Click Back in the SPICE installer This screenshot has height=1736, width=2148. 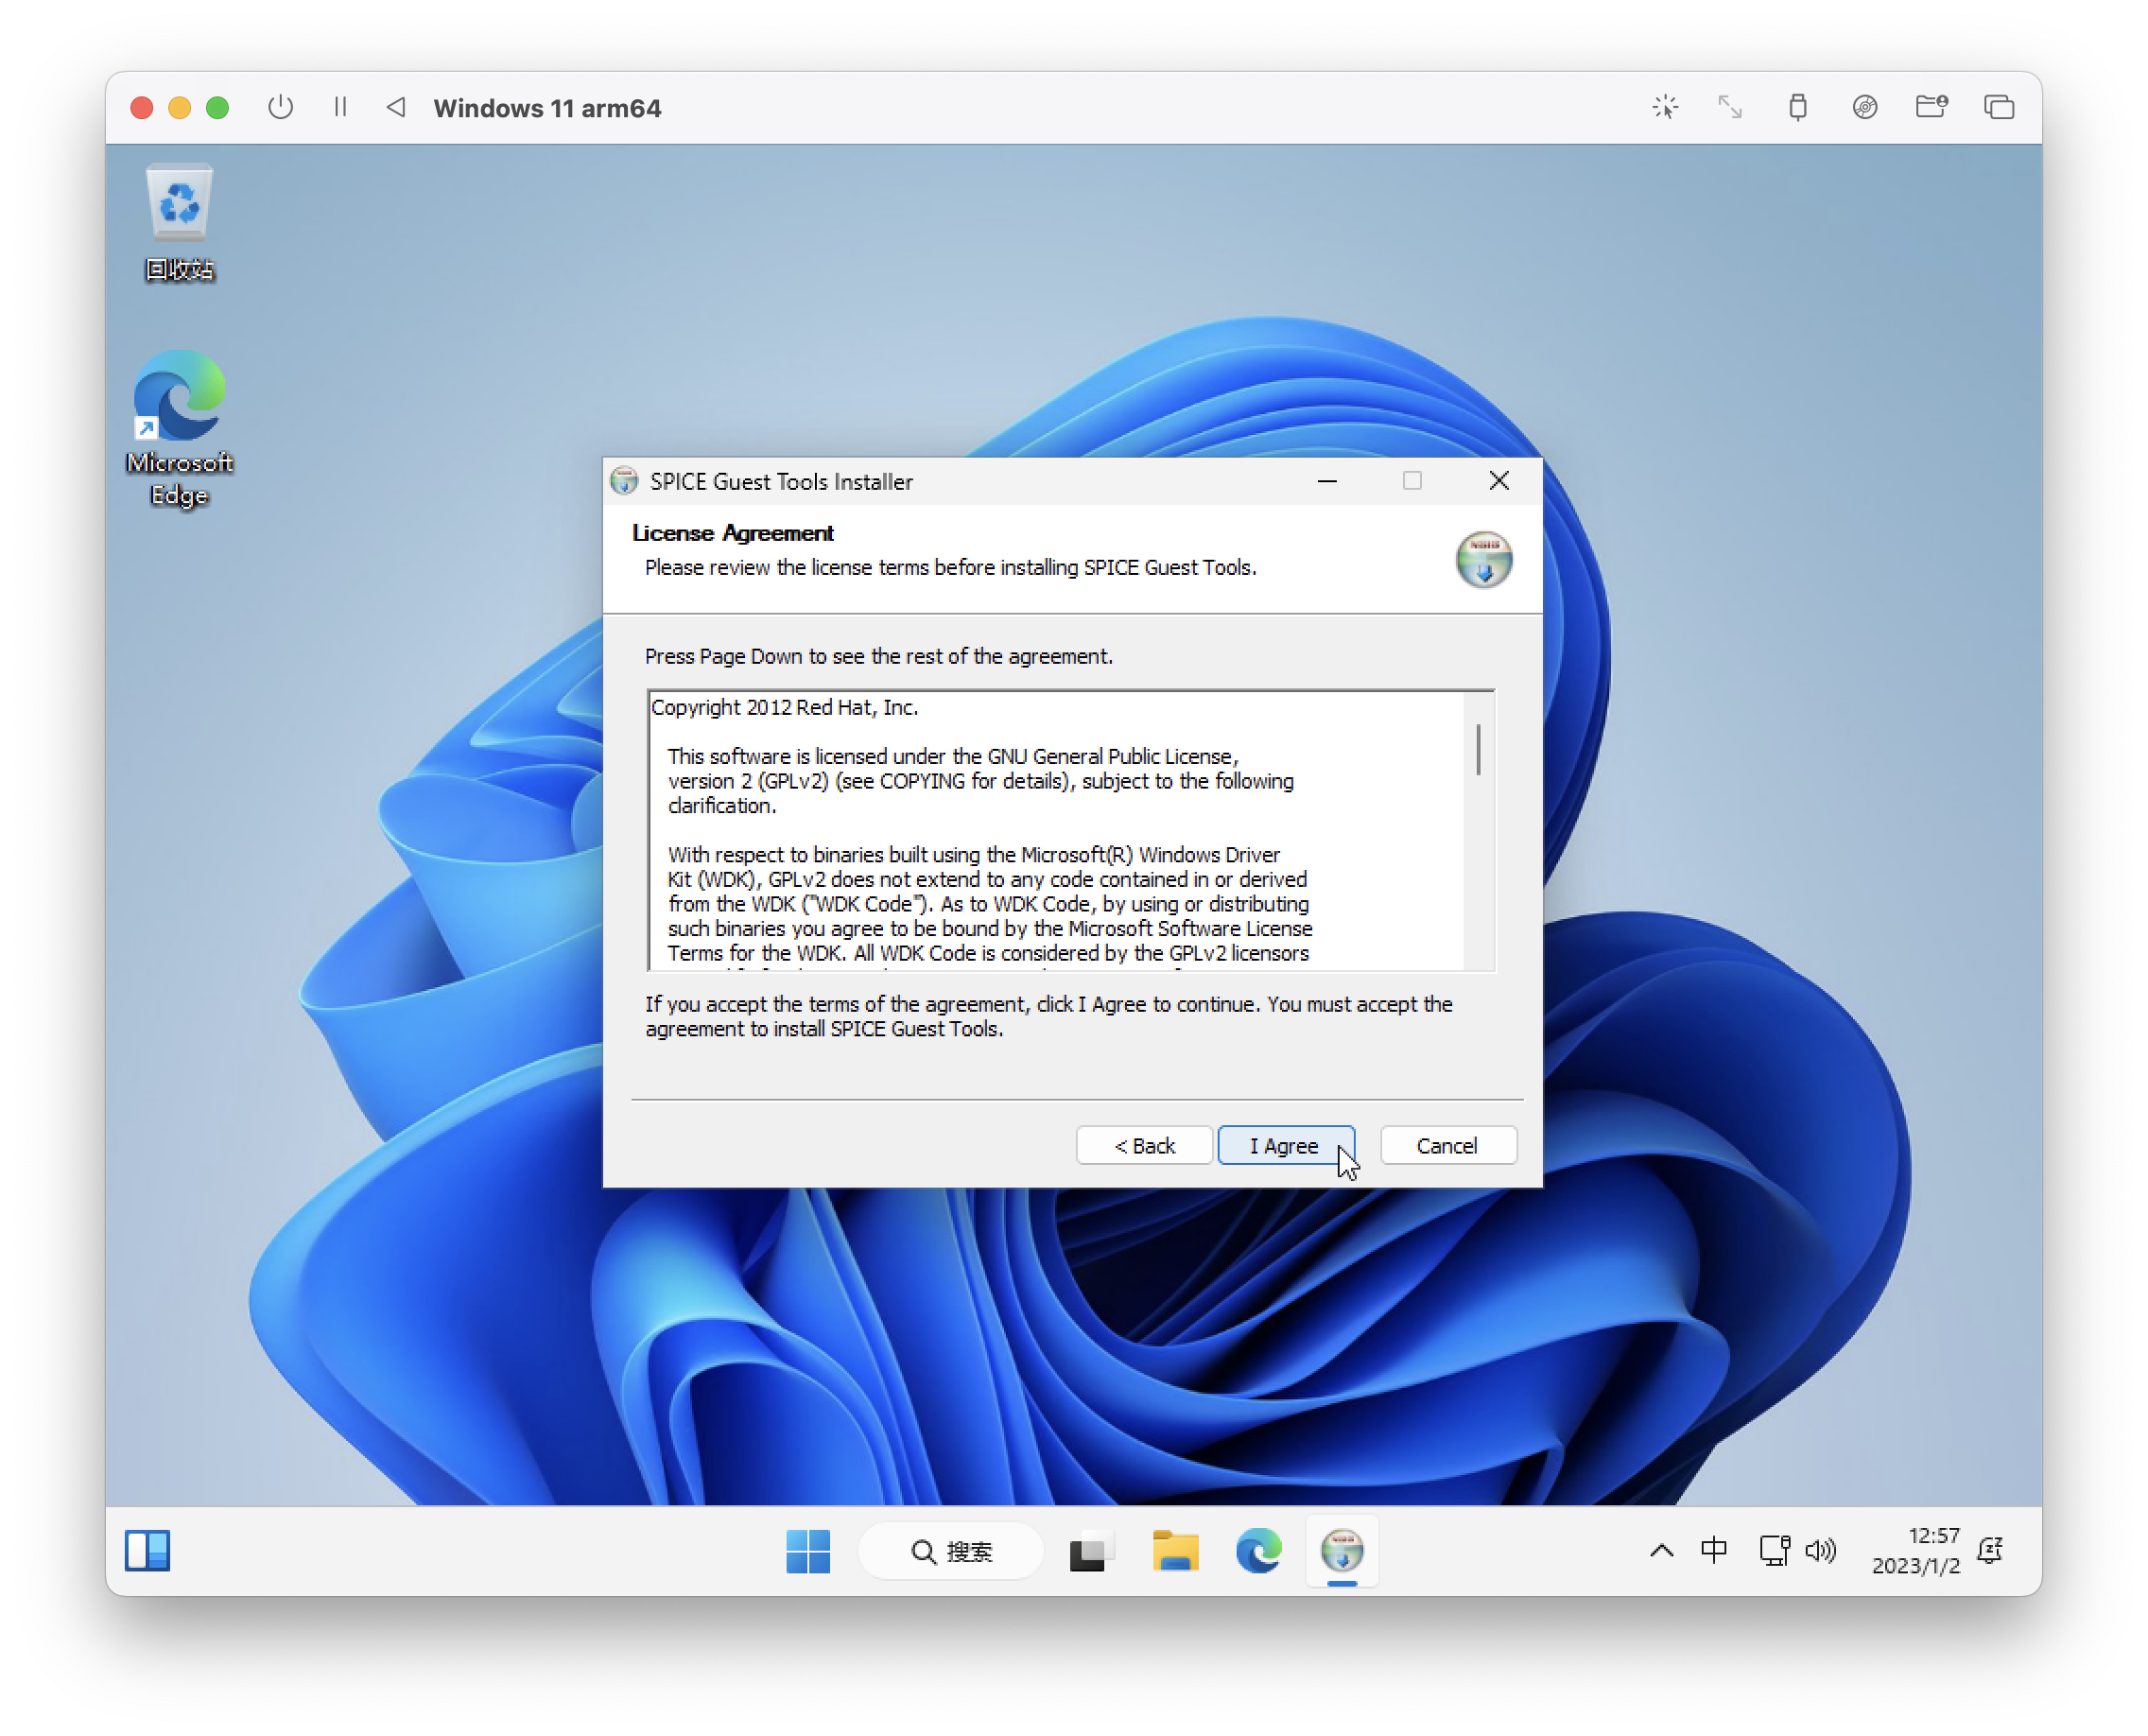coord(1143,1146)
